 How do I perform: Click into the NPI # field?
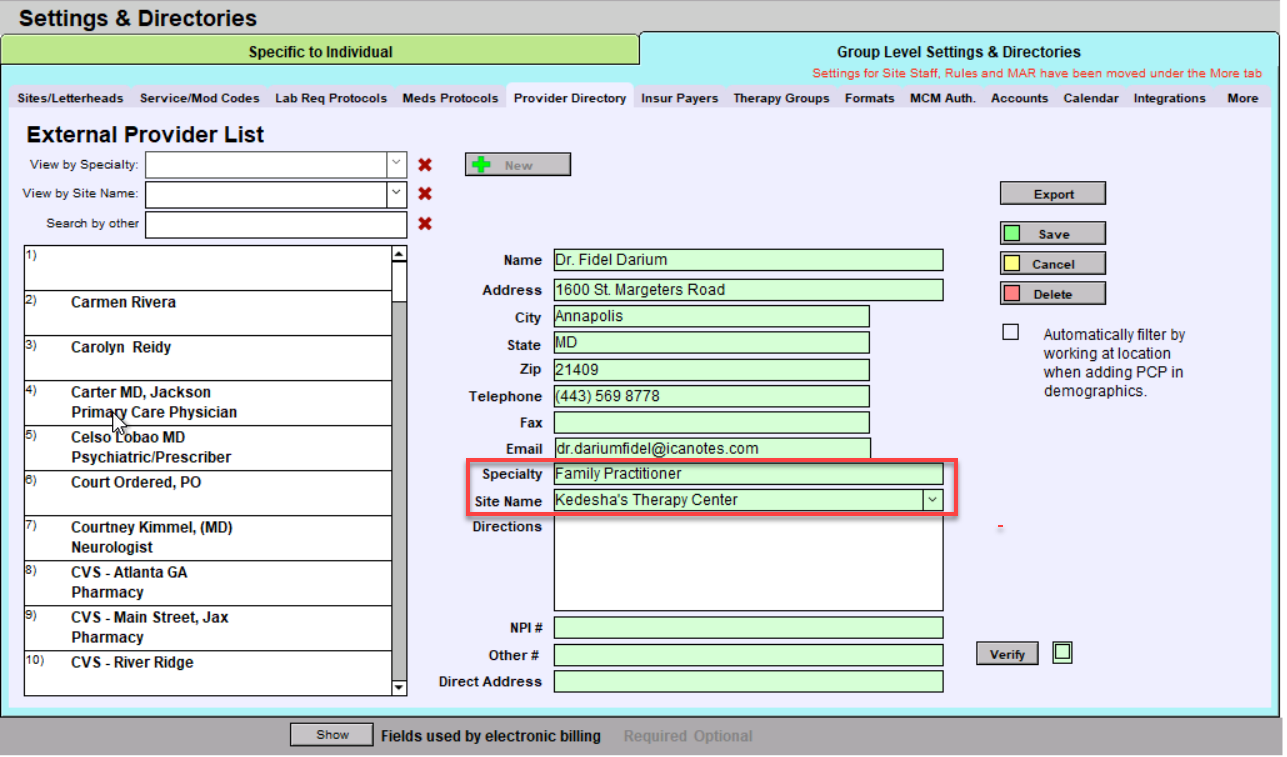(x=747, y=628)
